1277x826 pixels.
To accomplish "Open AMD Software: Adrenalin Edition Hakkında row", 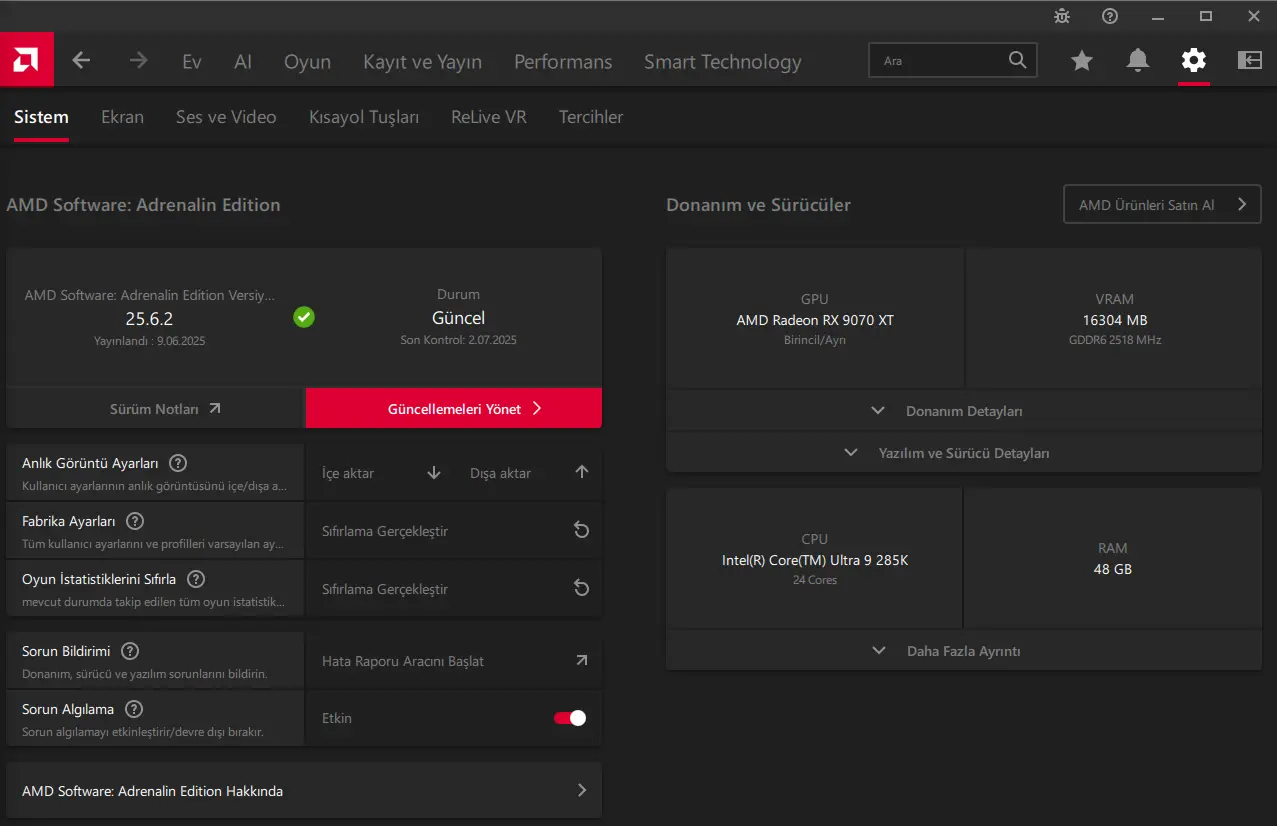I will (x=304, y=791).
